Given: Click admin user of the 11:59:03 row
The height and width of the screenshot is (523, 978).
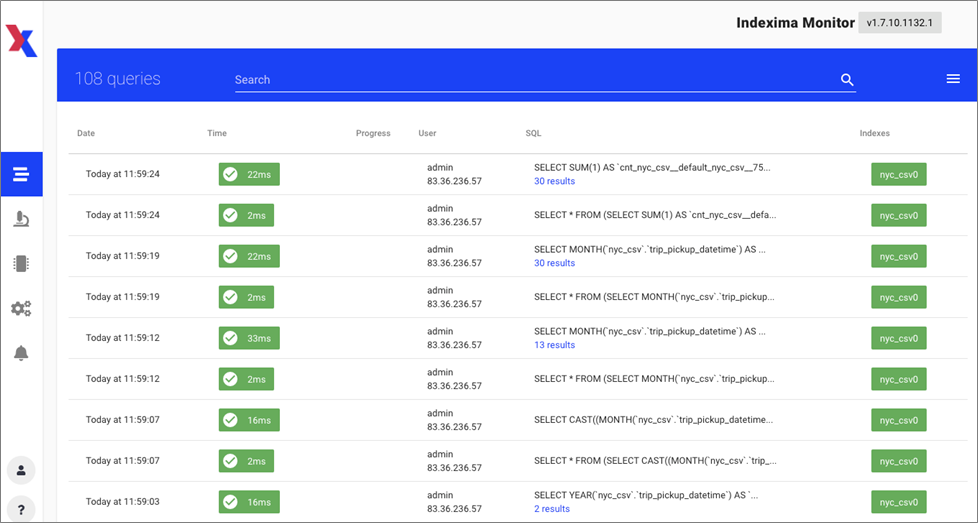Looking at the screenshot, I should (x=440, y=495).
